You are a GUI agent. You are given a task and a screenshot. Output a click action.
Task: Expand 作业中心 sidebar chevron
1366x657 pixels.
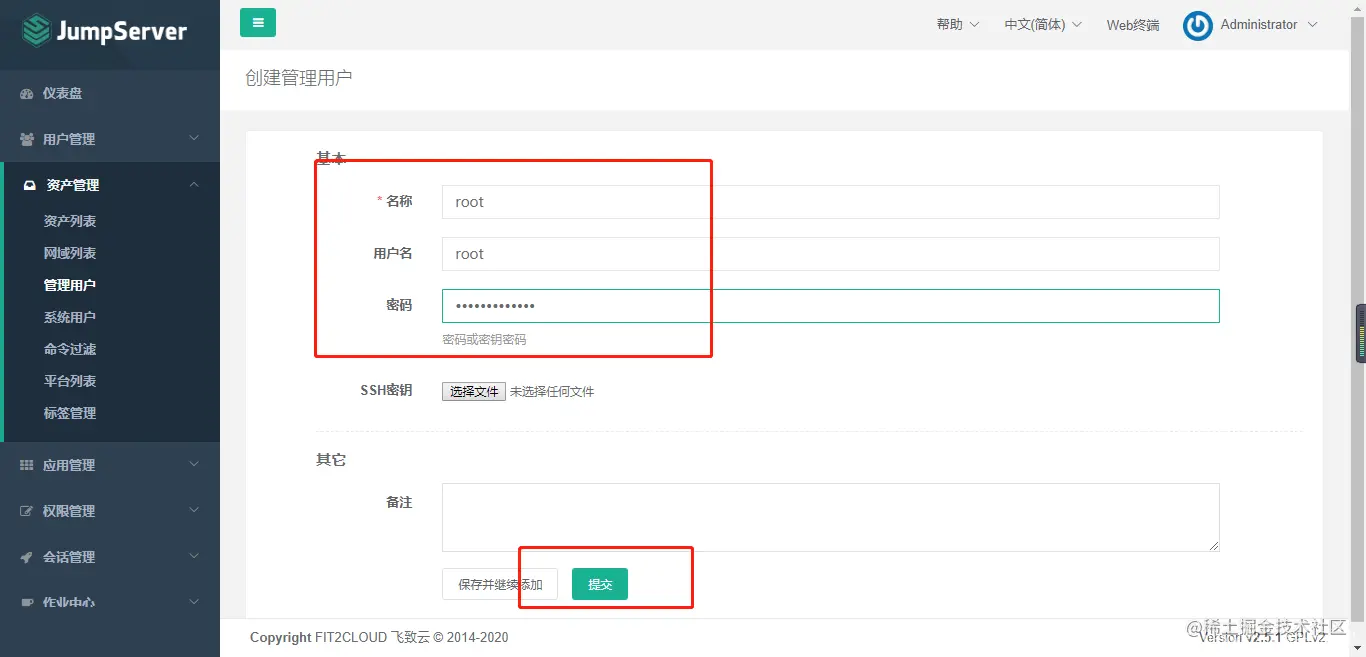[x=194, y=602]
